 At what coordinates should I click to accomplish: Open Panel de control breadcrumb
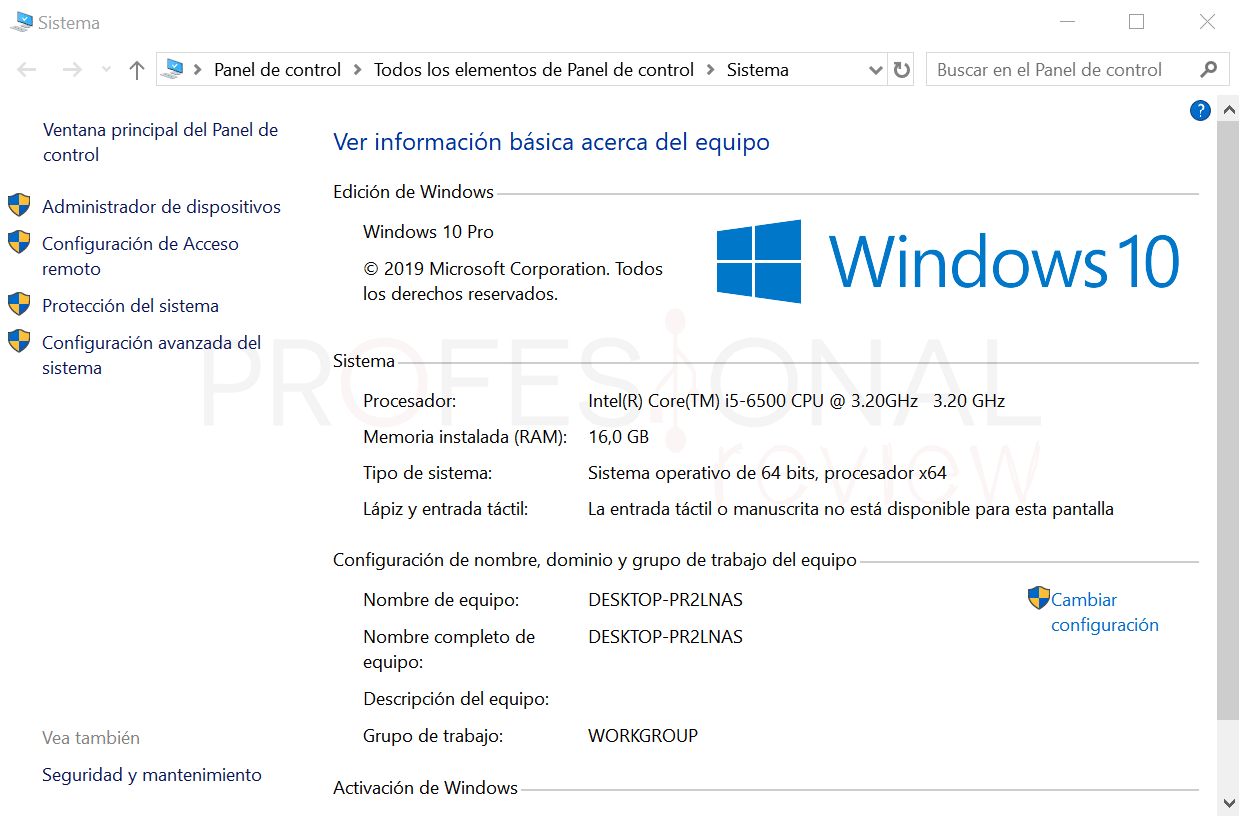[278, 70]
